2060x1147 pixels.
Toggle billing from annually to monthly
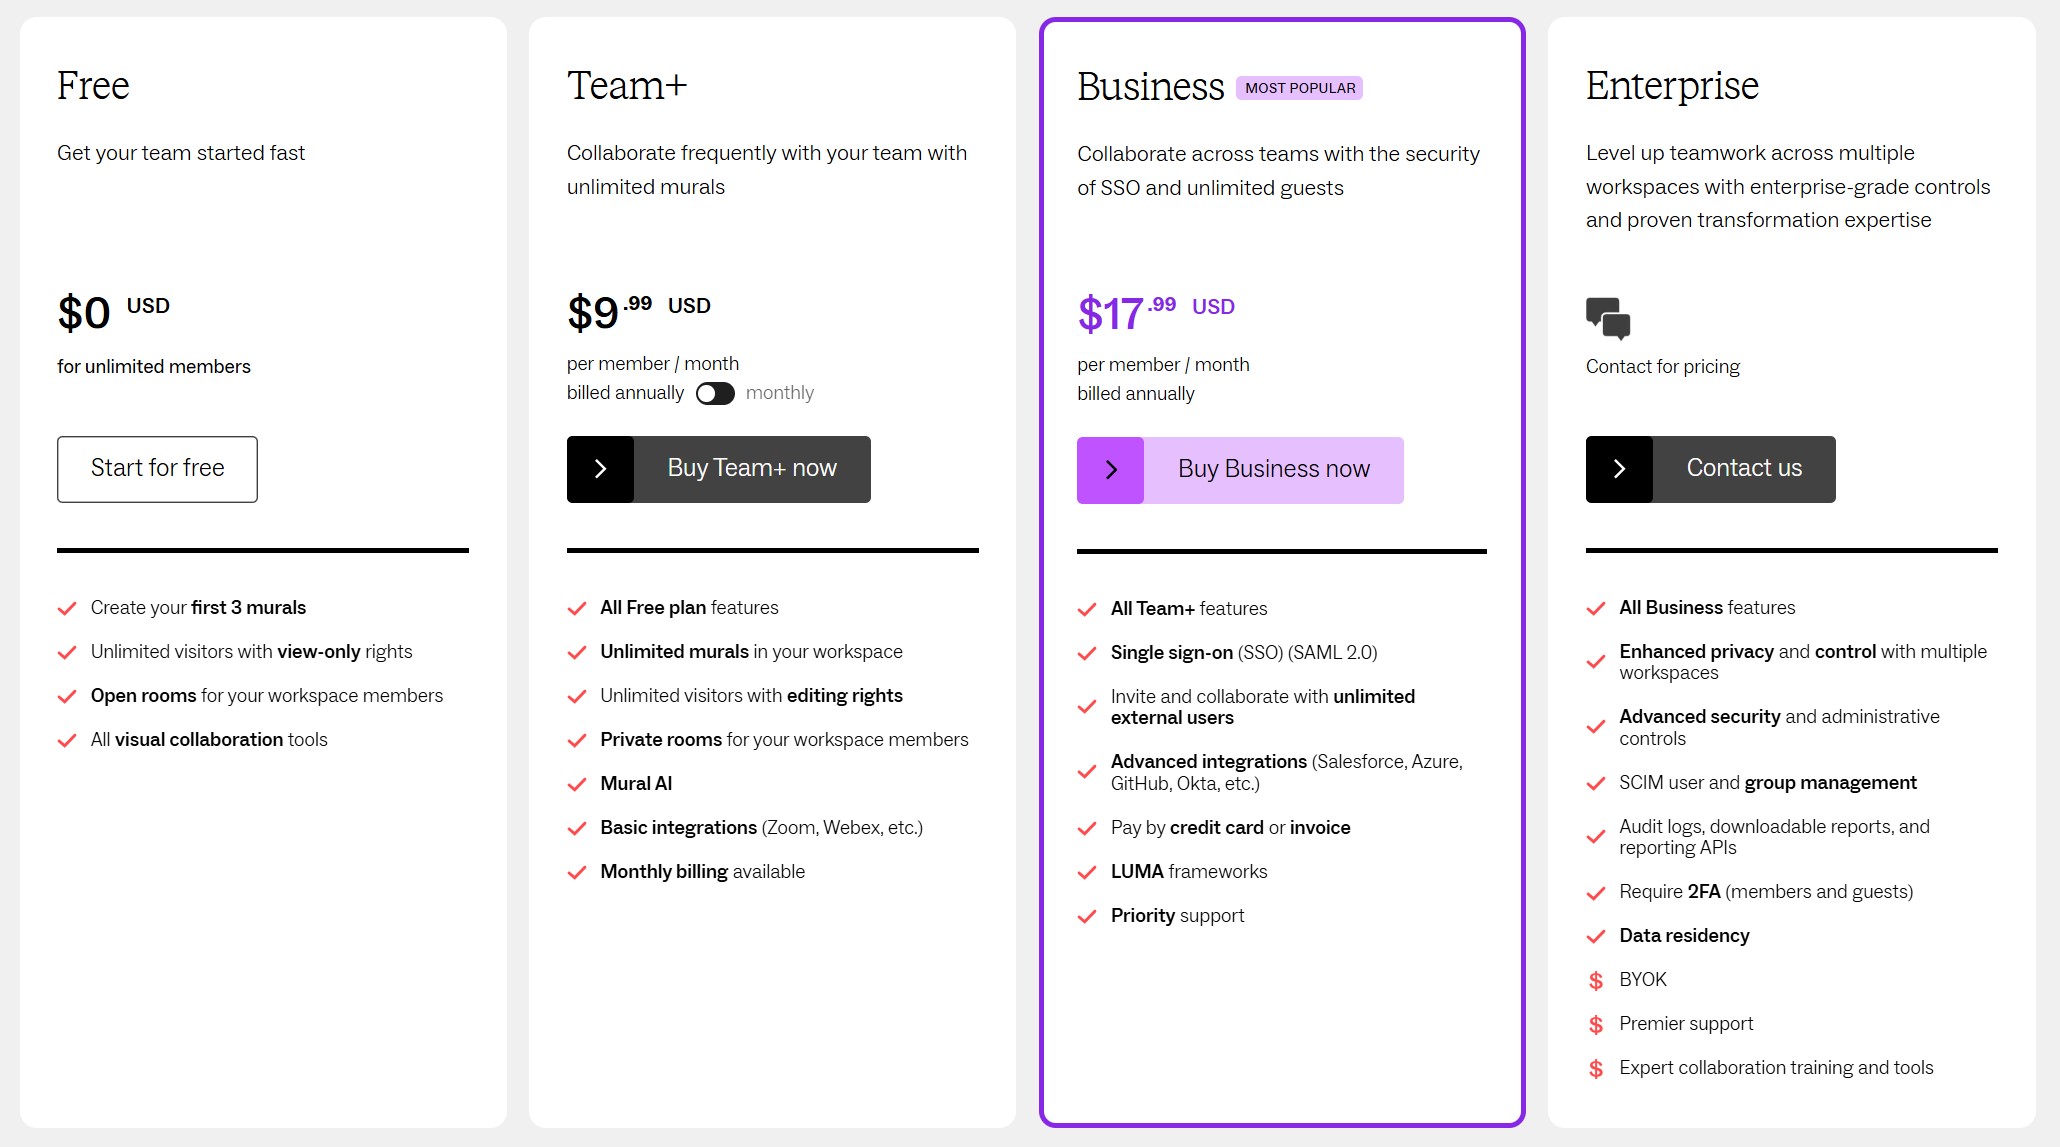pyautogui.click(x=715, y=393)
